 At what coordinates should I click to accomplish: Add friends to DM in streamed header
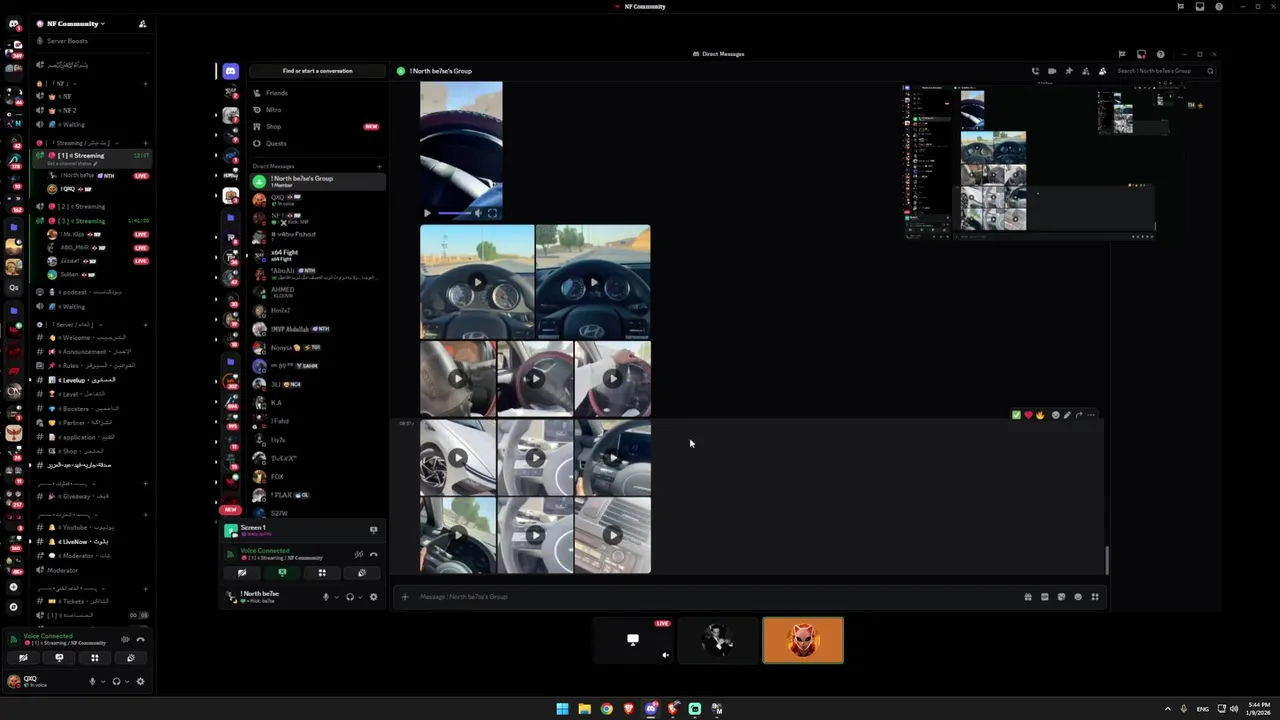1085,71
